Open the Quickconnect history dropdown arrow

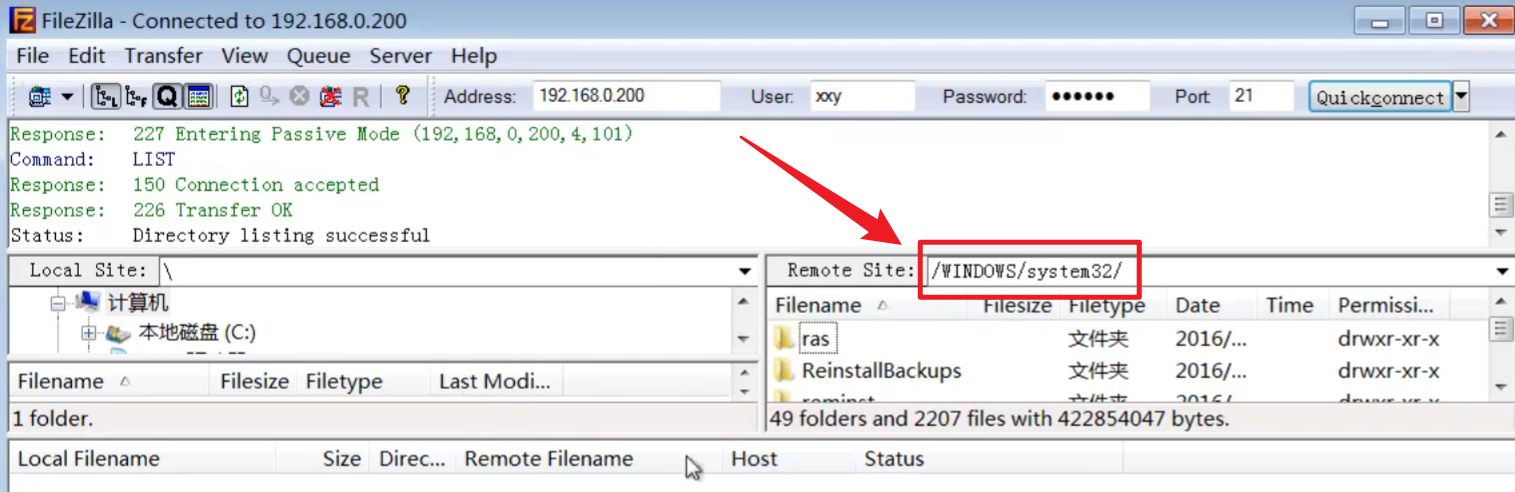point(1461,96)
